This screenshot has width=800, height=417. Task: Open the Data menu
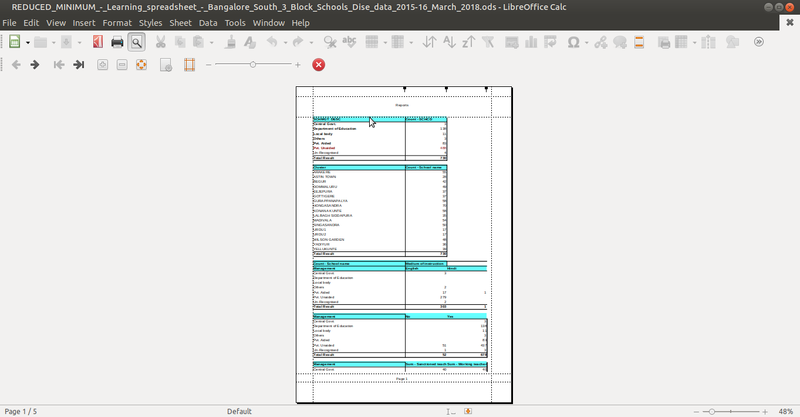point(208,23)
